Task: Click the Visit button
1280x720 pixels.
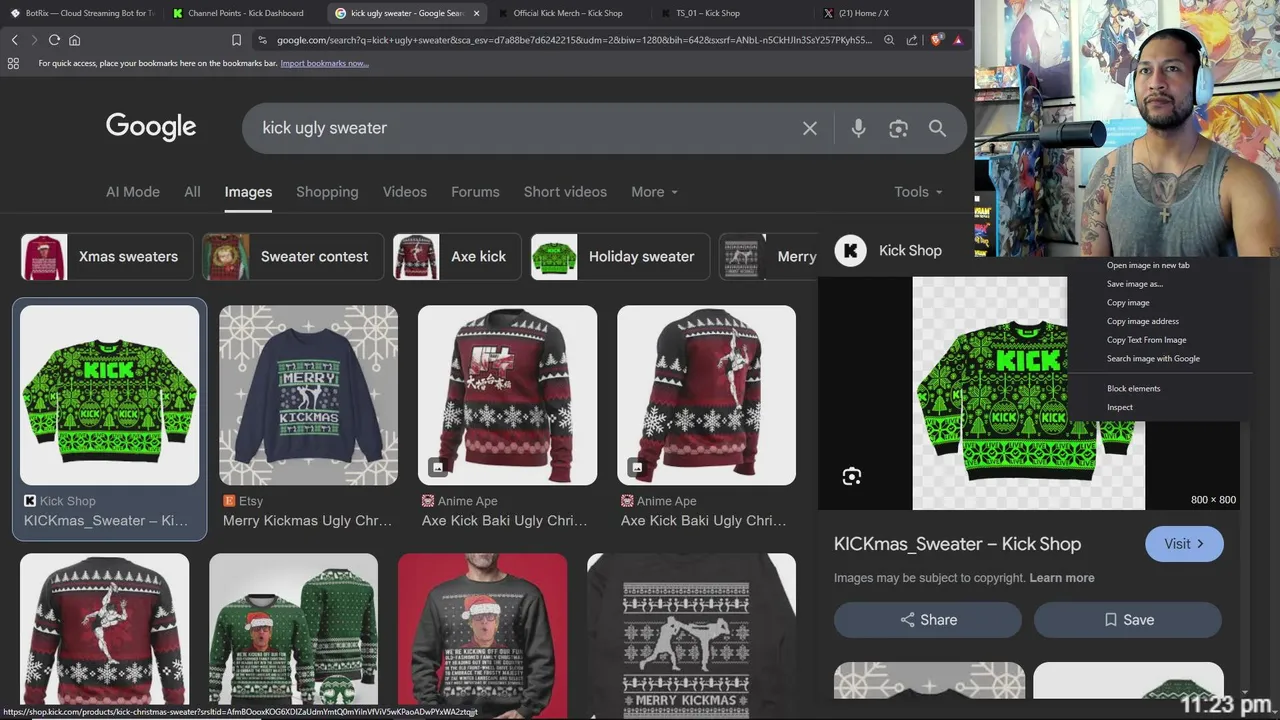Action: [1184, 544]
